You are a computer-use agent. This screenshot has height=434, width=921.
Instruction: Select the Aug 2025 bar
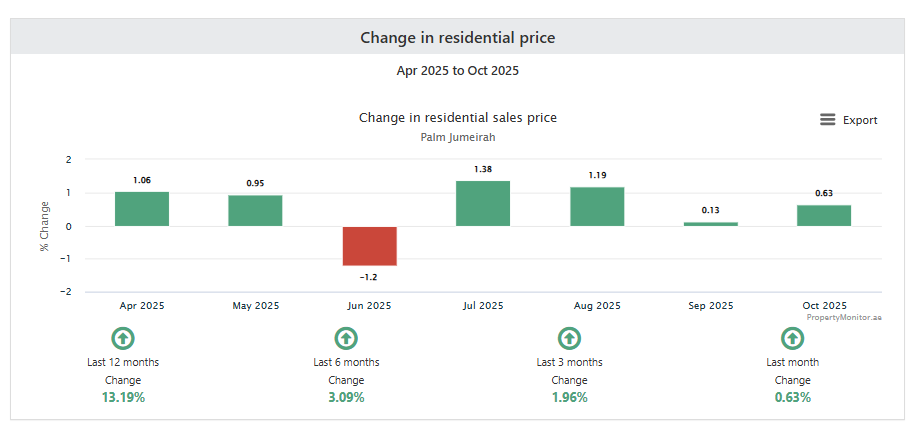click(x=597, y=206)
